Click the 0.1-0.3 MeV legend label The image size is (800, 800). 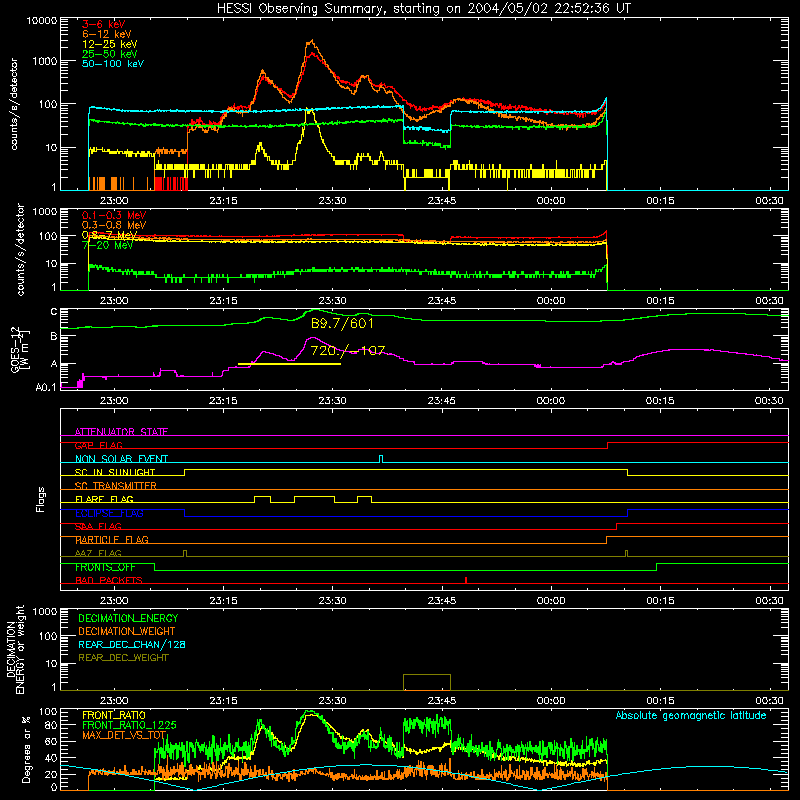tap(114, 215)
